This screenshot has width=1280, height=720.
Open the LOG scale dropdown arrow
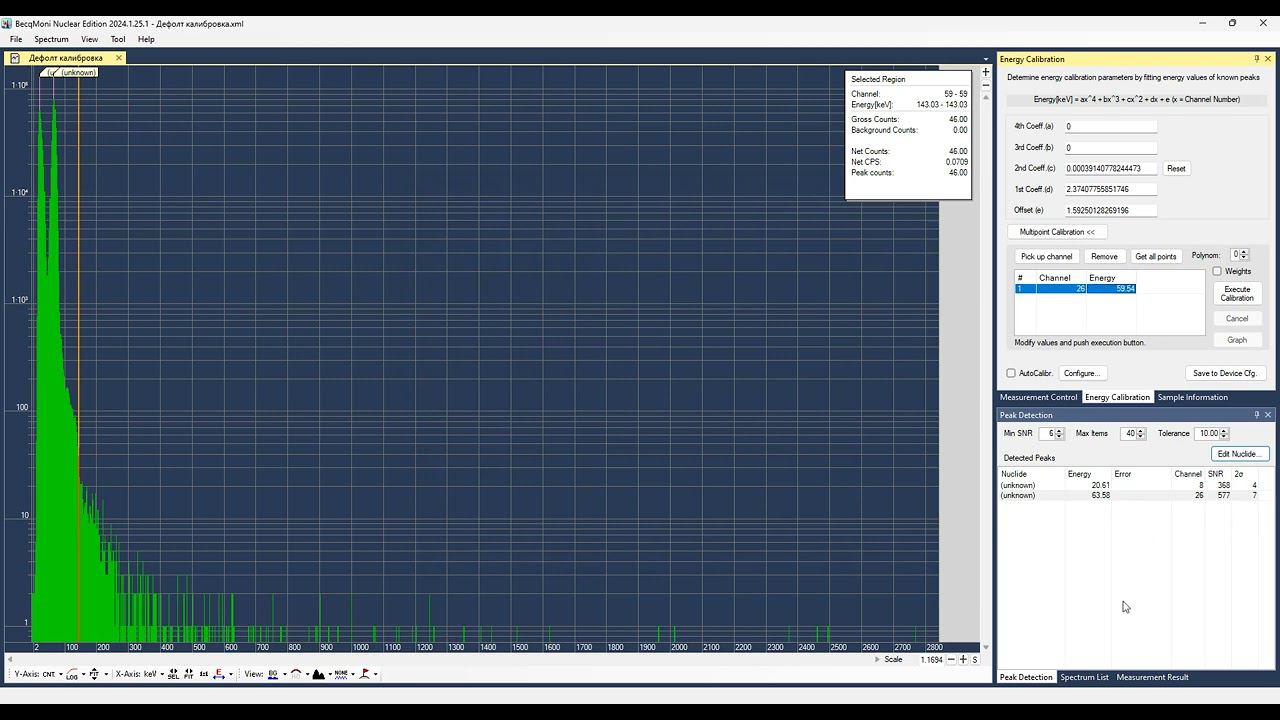click(84, 674)
